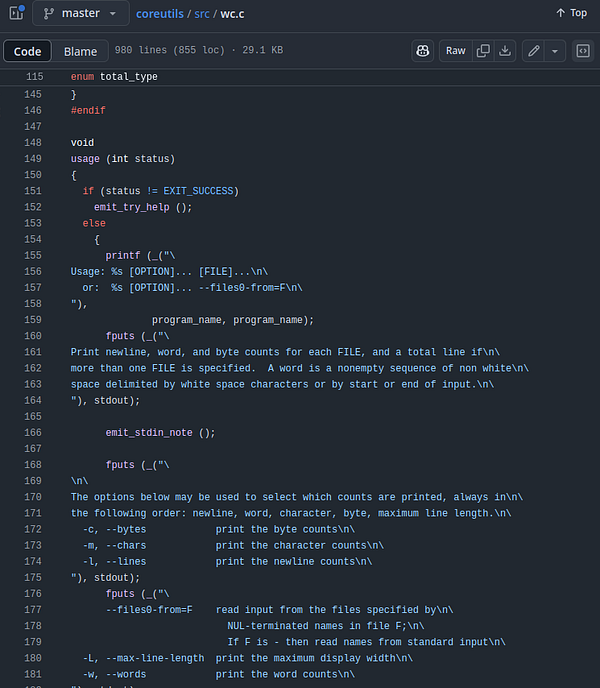The image size is (600, 688).
Task: Open the coreutils repository breadcrumb link
Action: [160, 14]
